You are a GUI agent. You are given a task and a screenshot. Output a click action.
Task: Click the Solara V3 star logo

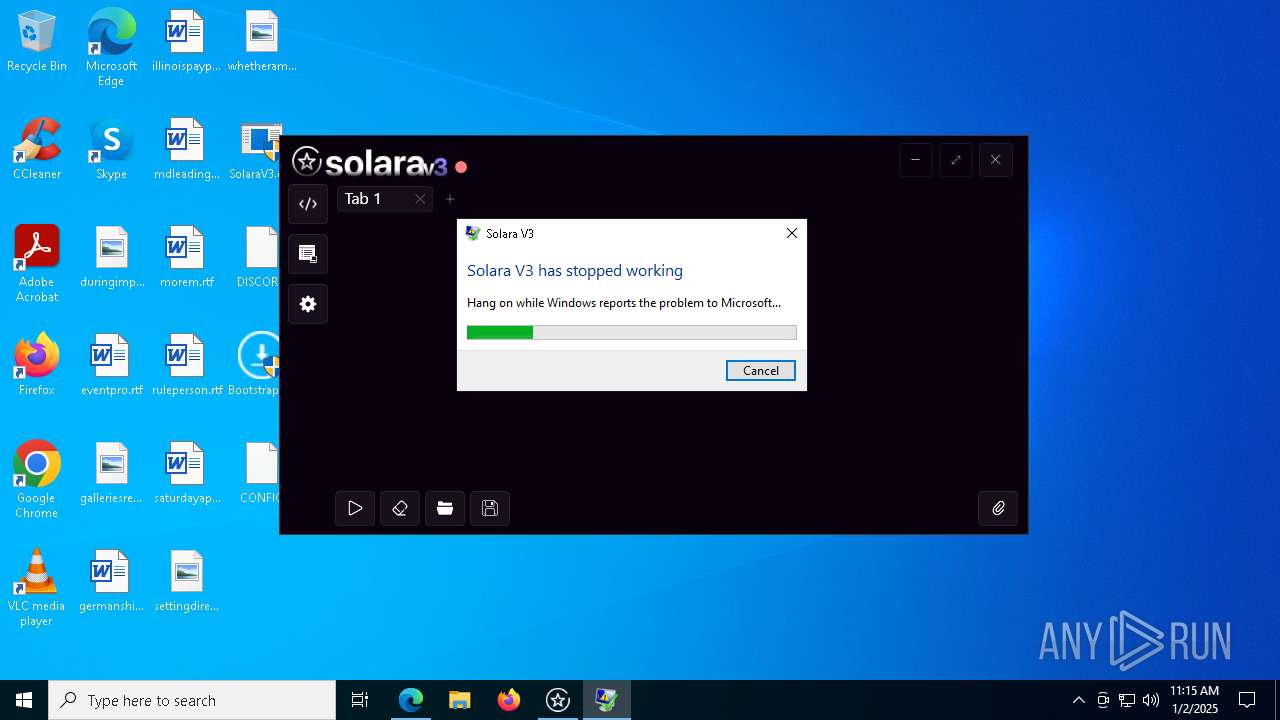point(306,162)
